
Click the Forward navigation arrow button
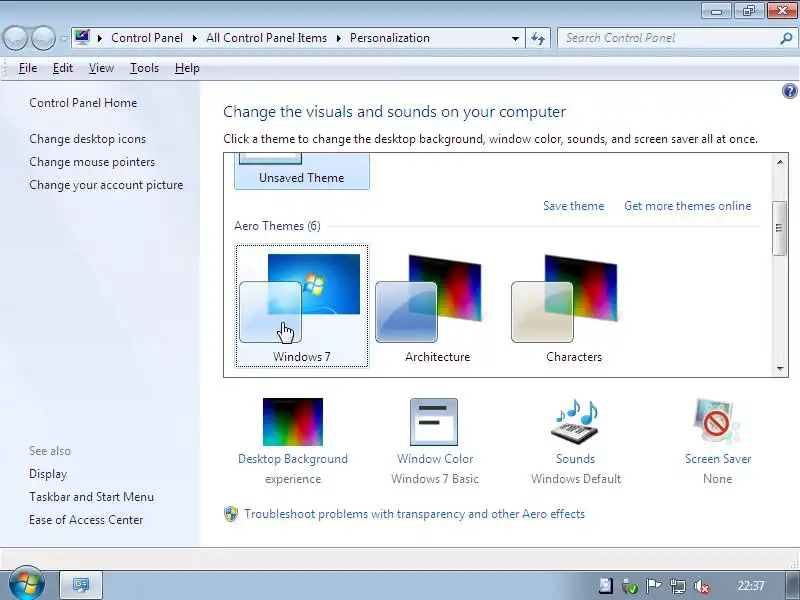(43, 38)
